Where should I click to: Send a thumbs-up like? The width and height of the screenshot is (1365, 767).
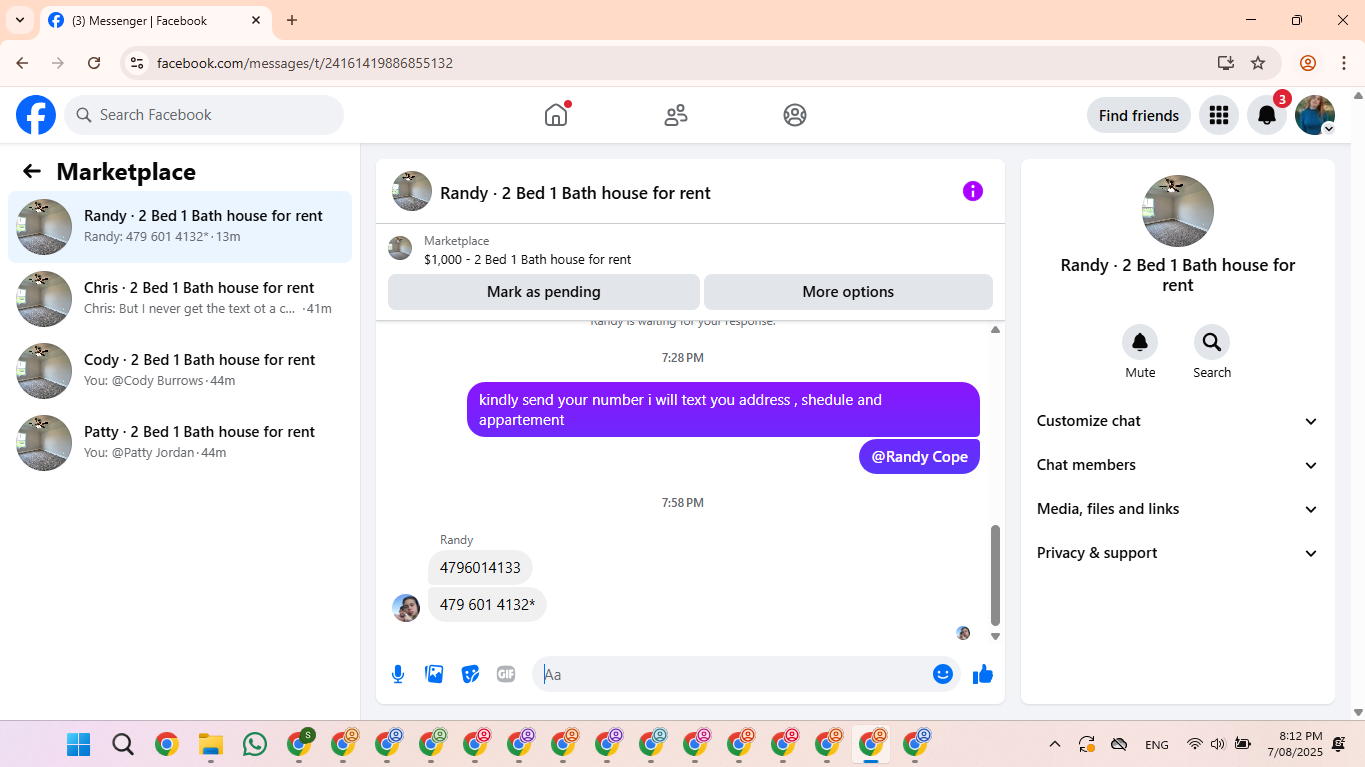(x=983, y=674)
